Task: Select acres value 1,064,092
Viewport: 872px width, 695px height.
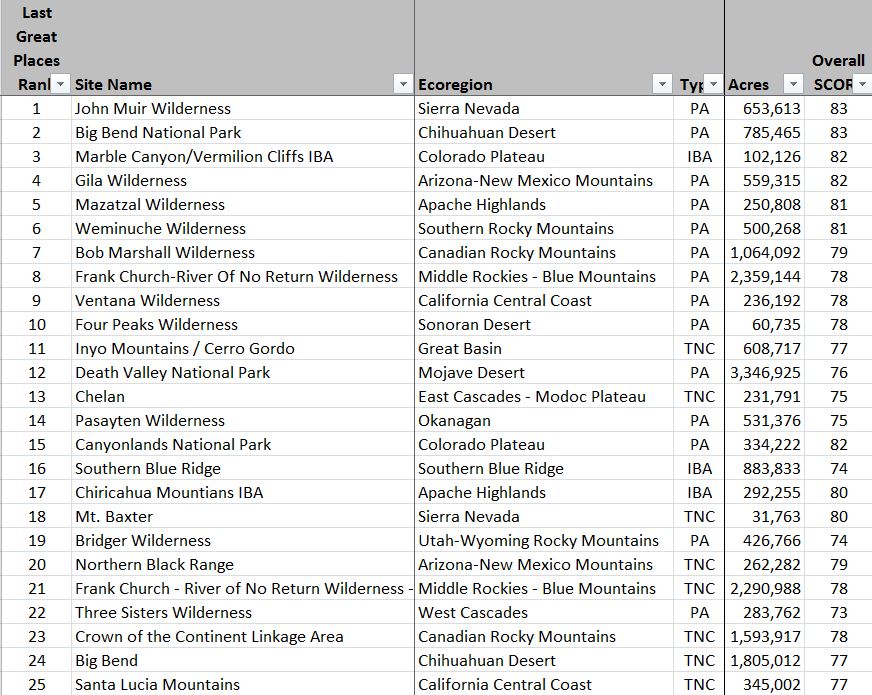Action: click(x=764, y=252)
